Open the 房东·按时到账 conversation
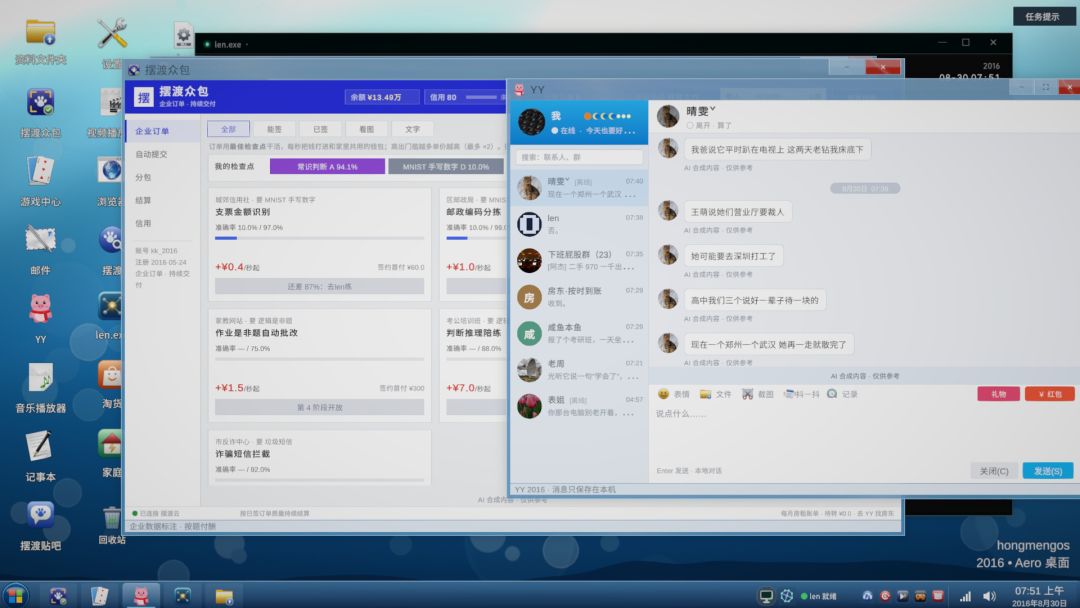This screenshot has height=608, width=1080. (x=579, y=297)
